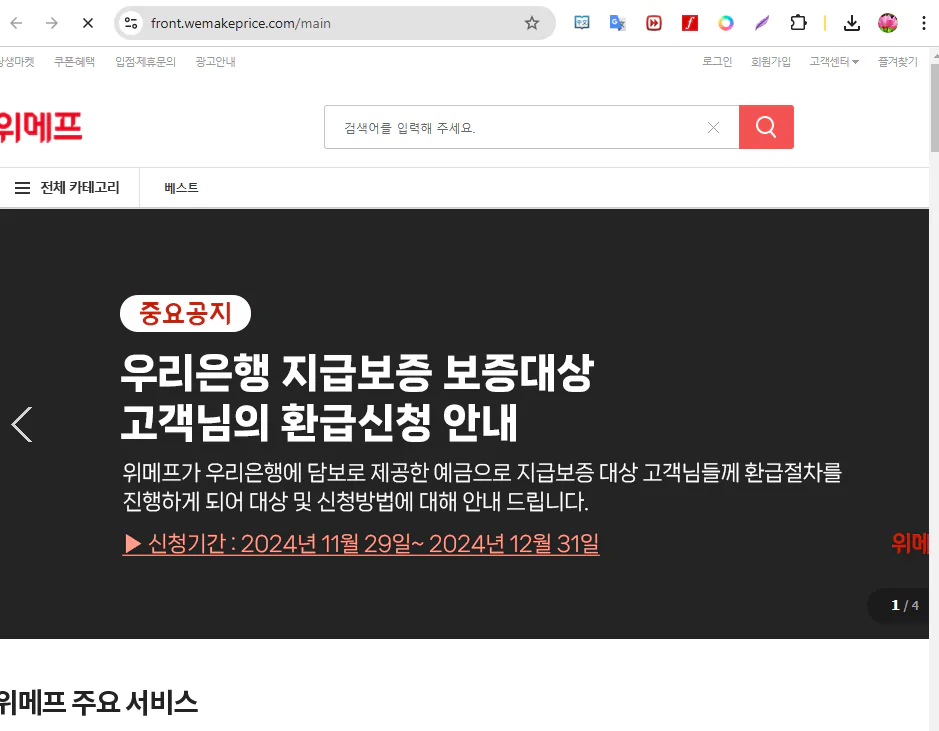Viewport: 939px width, 731px height.
Task: Open the Extensions puzzle menu
Action: pyautogui.click(x=798, y=23)
